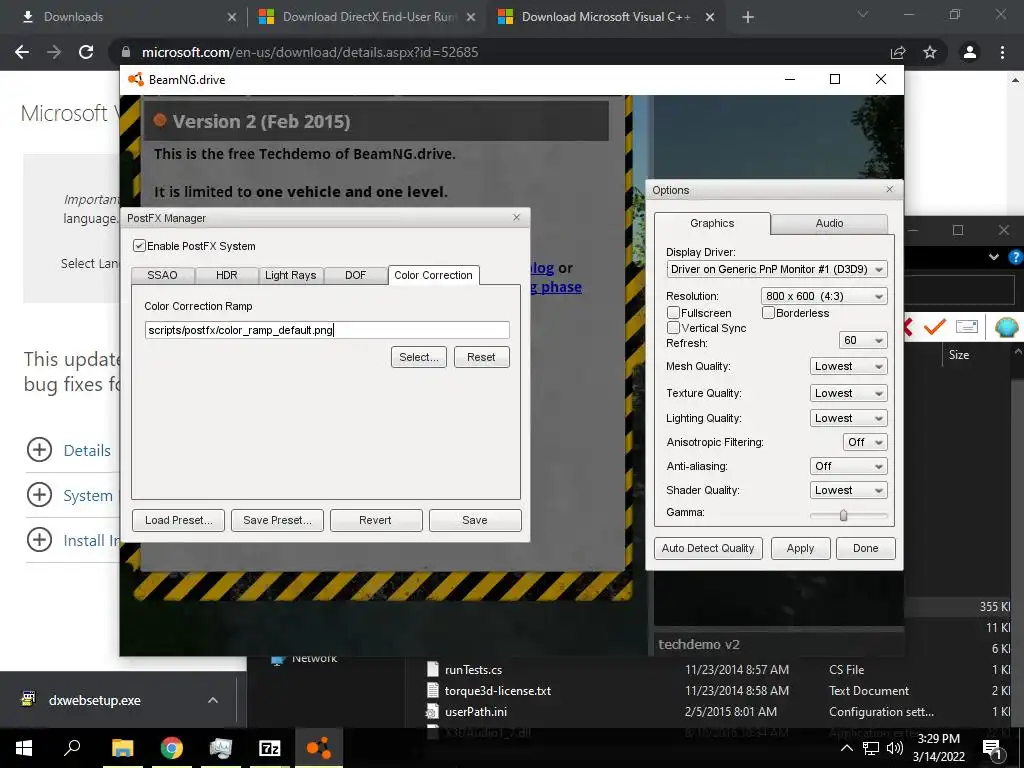Image resolution: width=1024 pixels, height=768 pixels.
Task: Open Chrome profile icon
Action: (x=970, y=52)
